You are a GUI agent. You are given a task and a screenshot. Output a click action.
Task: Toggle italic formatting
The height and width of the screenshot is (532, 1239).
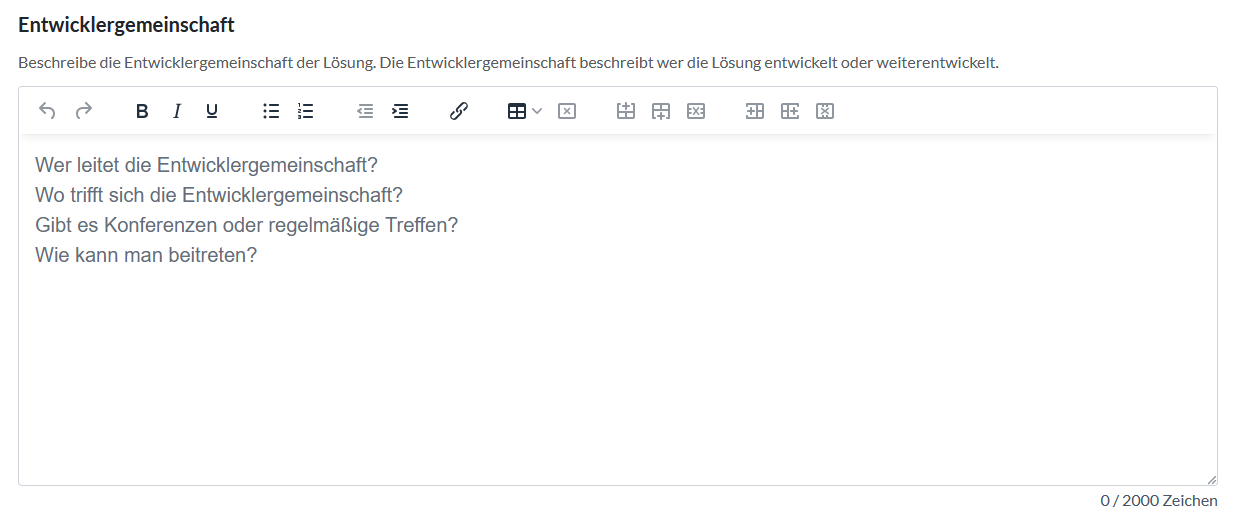pos(177,111)
